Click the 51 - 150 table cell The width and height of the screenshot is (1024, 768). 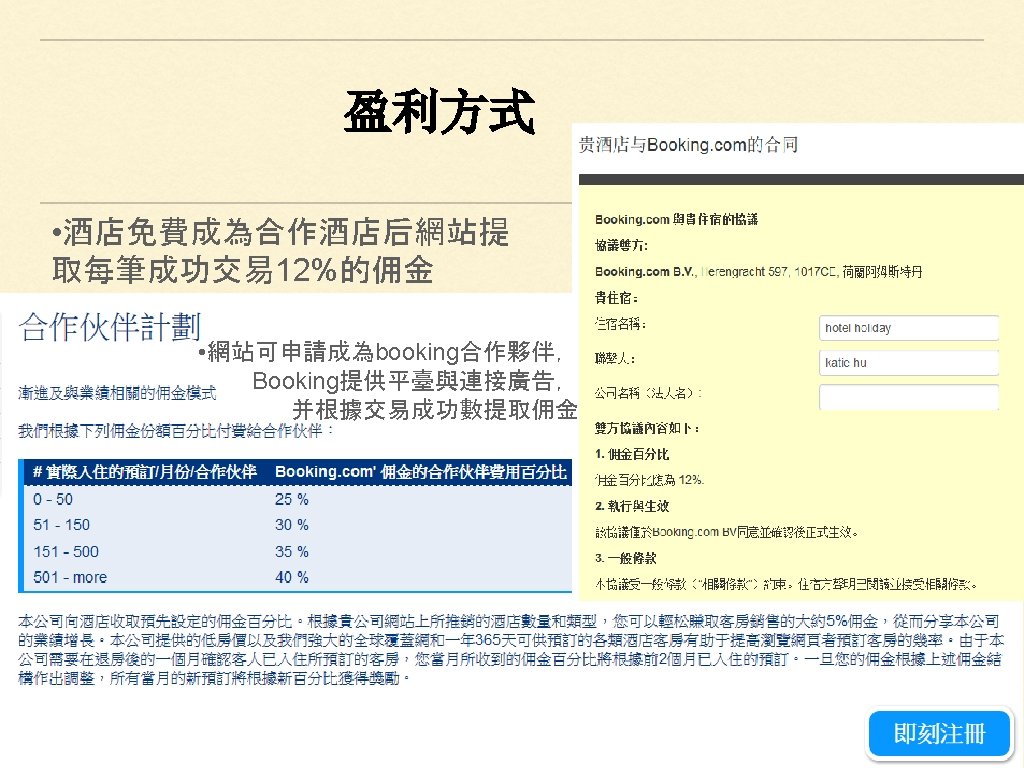tap(61, 525)
